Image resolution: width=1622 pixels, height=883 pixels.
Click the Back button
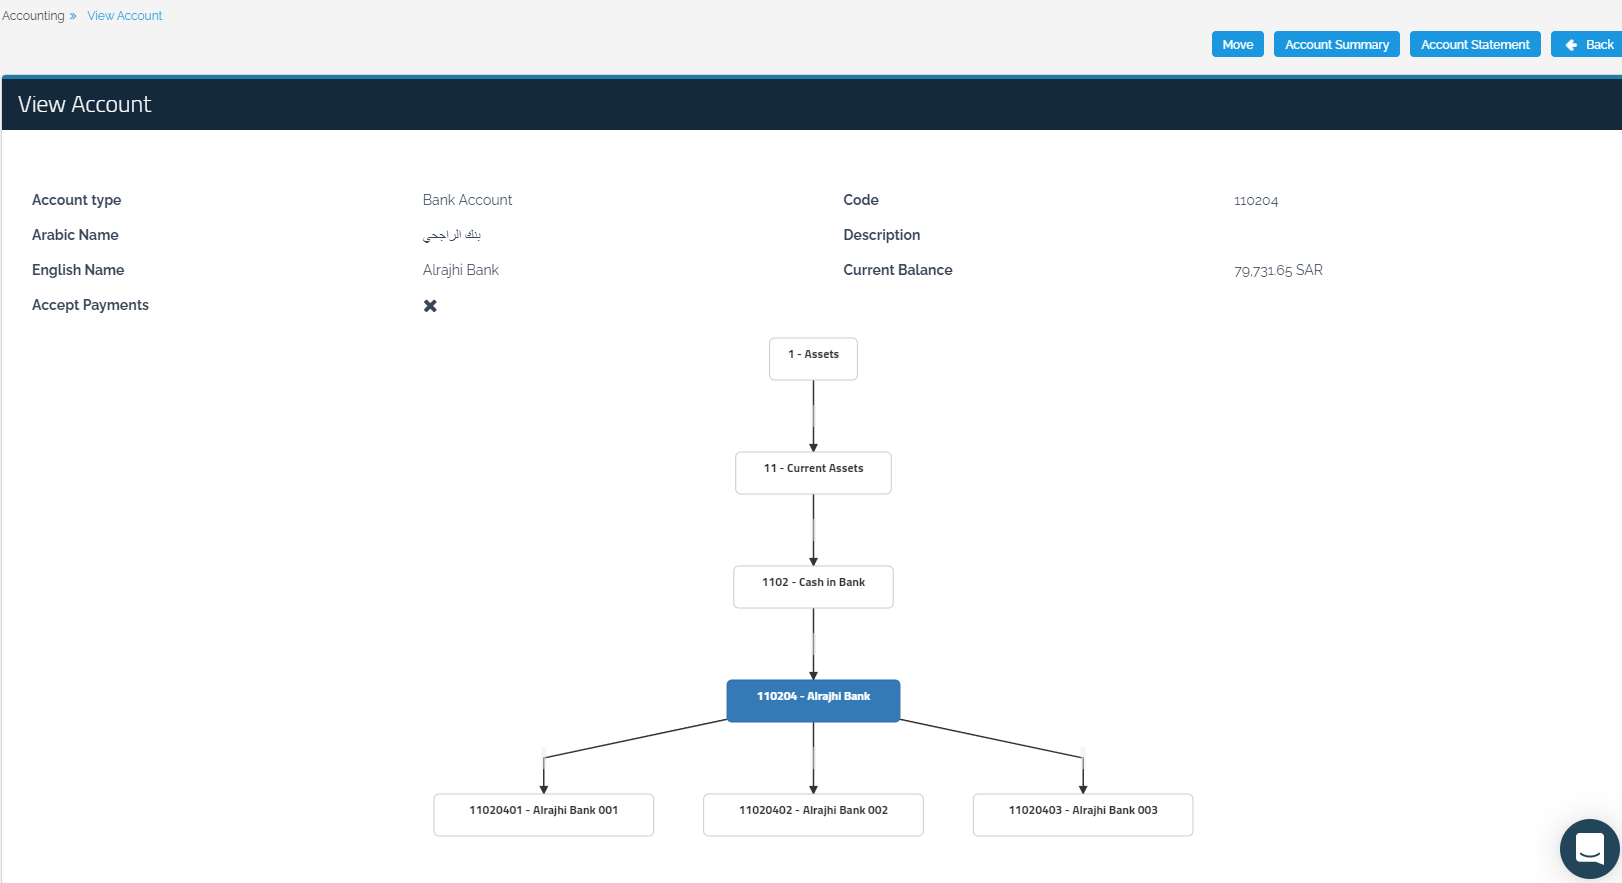1588,45
